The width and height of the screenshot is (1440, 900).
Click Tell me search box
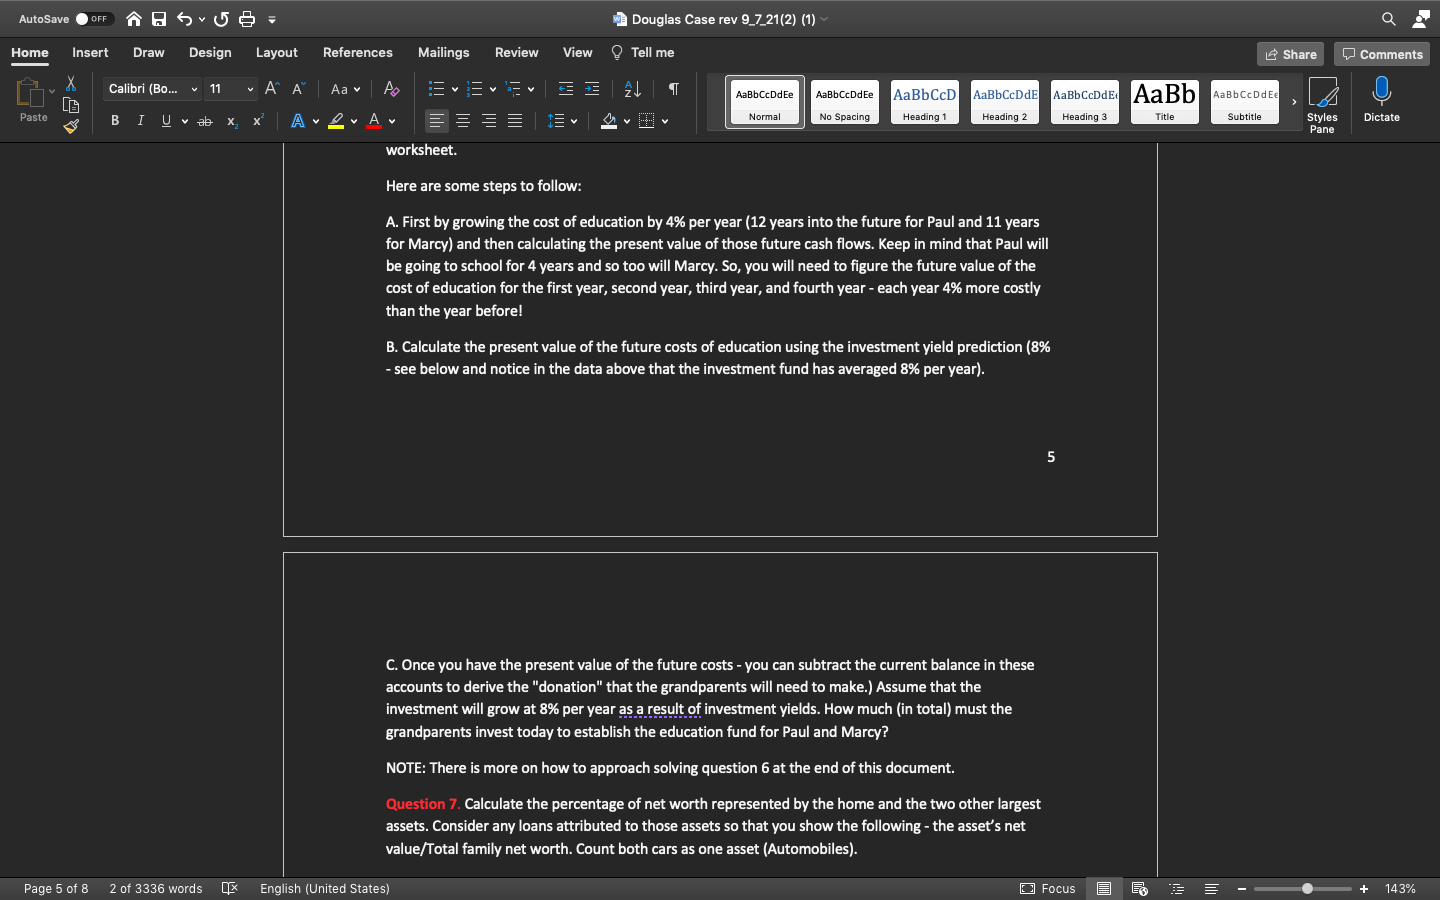tap(643, 53)
